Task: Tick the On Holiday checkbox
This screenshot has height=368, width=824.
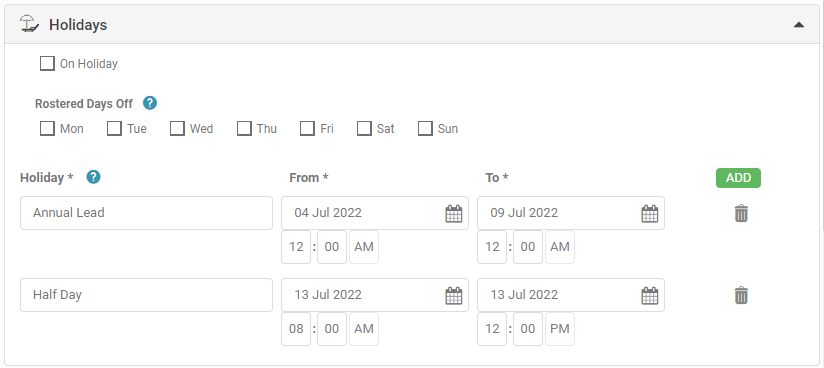Action: 47,64
